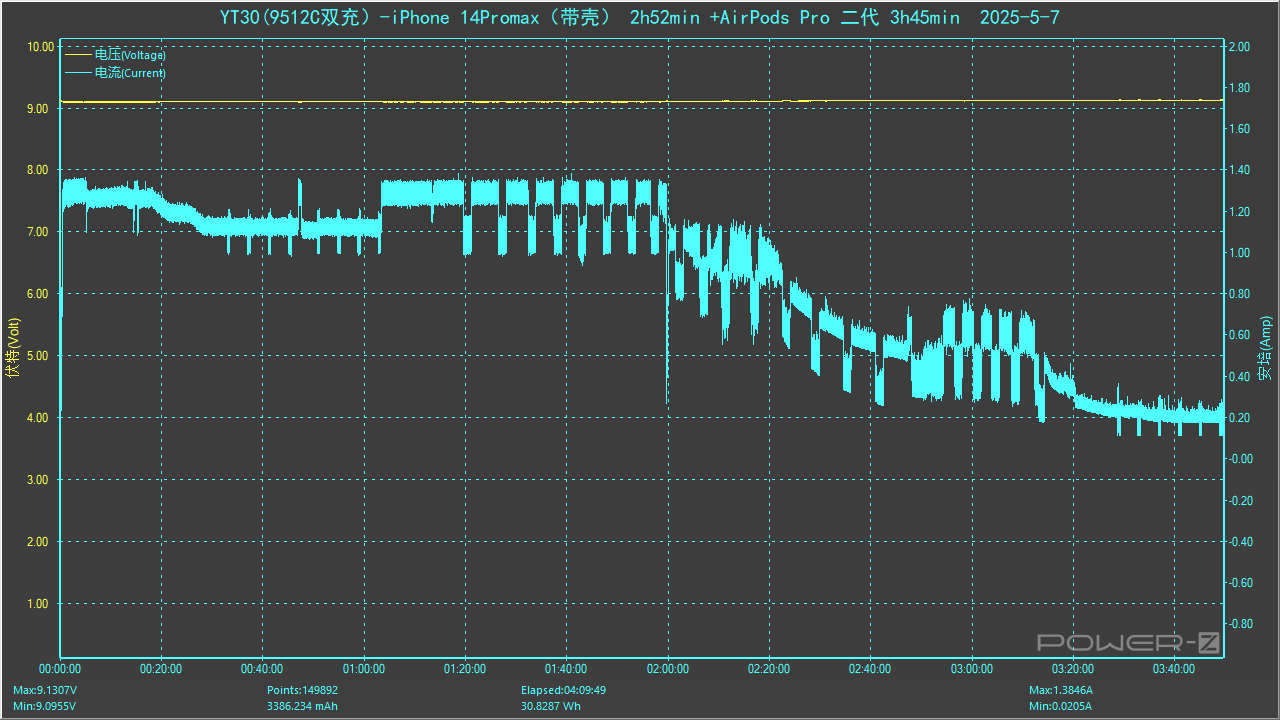The width and height of the screenshot is (1280, 720).
Task: Click the Min:0.0205A current readout
Action: 1060,706
